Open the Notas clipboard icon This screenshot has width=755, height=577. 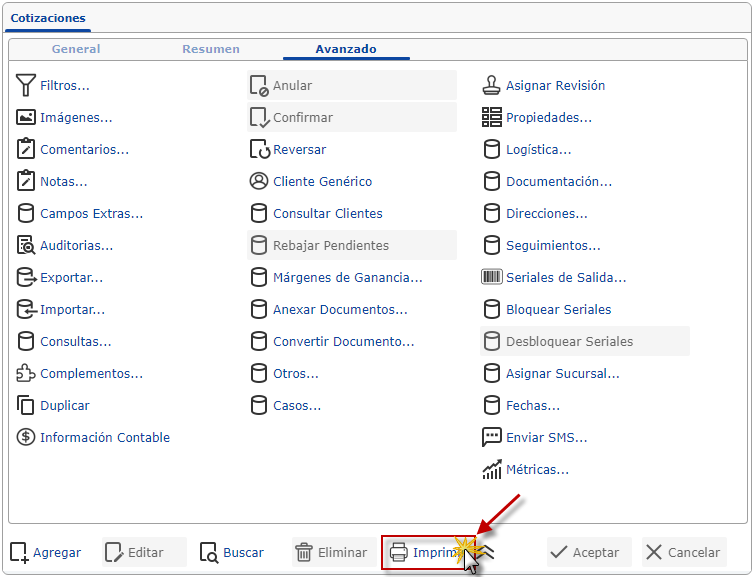[x=26, y=181]
